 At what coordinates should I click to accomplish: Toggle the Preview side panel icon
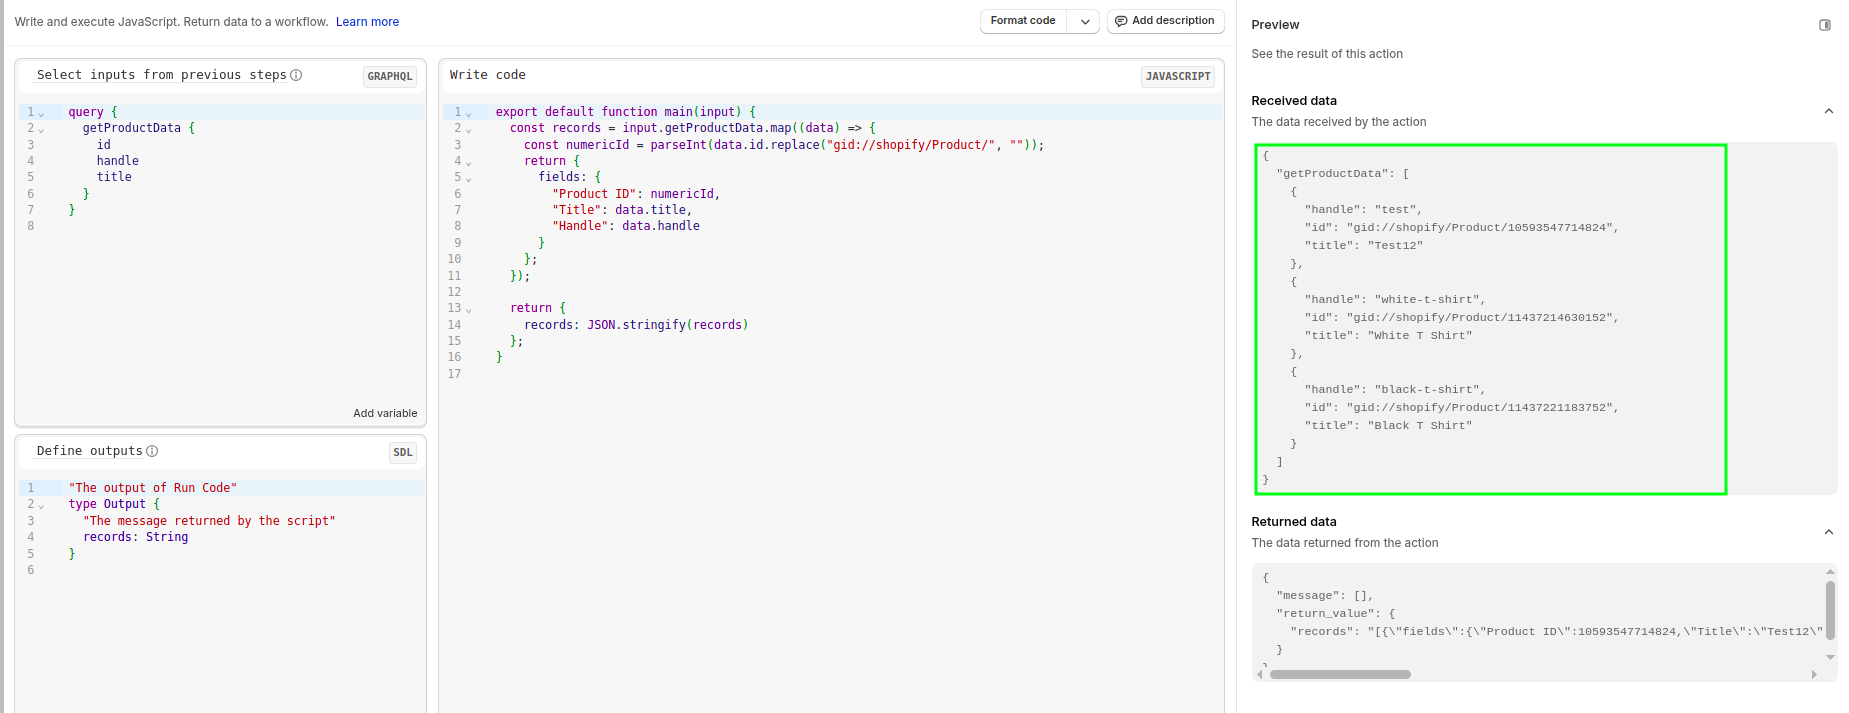click(1824, 25)
